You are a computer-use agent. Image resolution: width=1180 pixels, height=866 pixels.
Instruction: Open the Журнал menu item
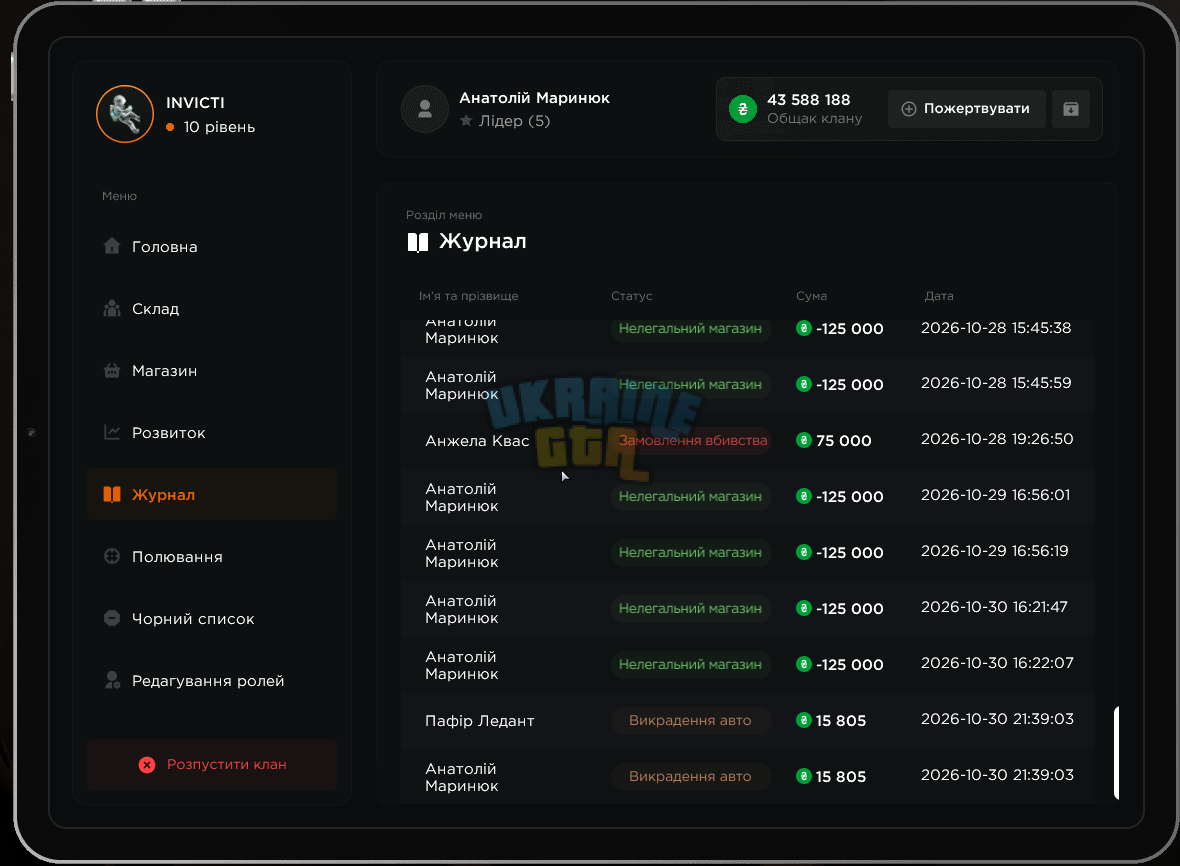point(211,494)
